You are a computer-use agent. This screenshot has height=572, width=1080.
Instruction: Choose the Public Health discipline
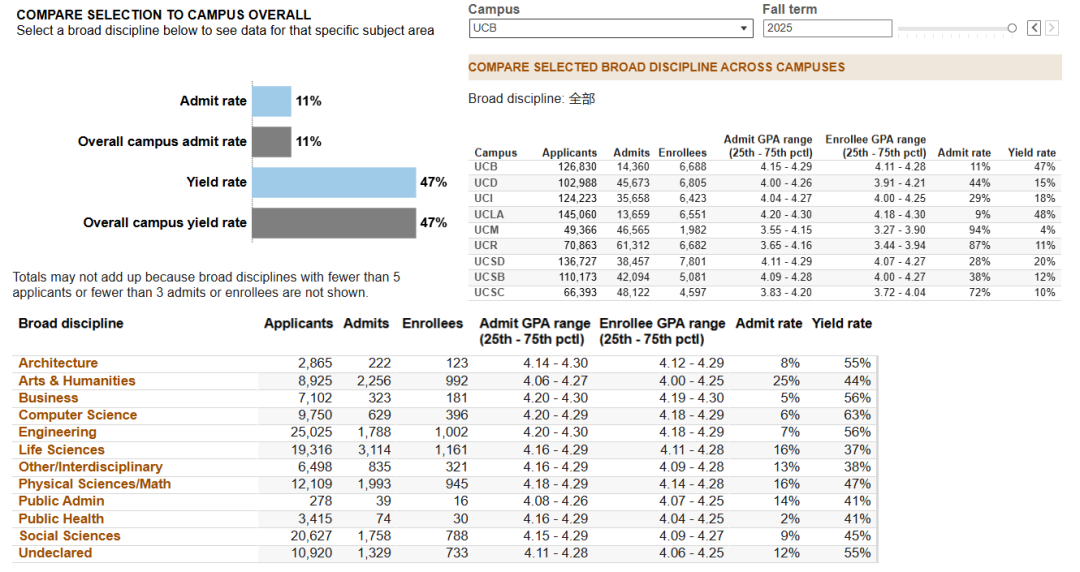click(61, 519)
